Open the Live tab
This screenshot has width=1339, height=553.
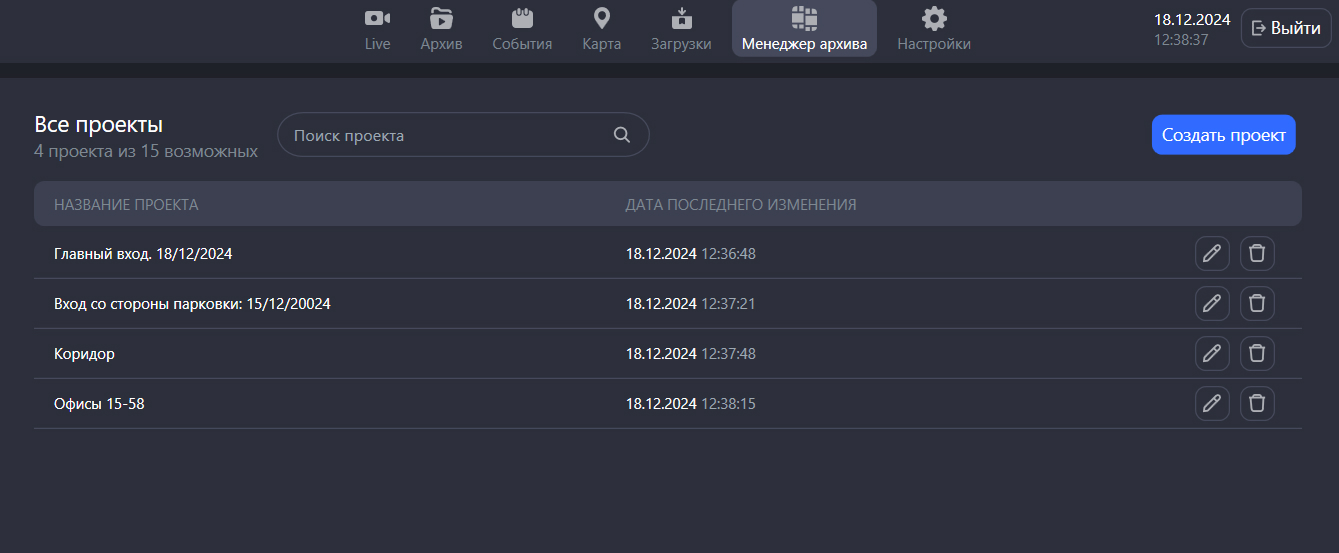pyautogui.click(x=377, y=29)
